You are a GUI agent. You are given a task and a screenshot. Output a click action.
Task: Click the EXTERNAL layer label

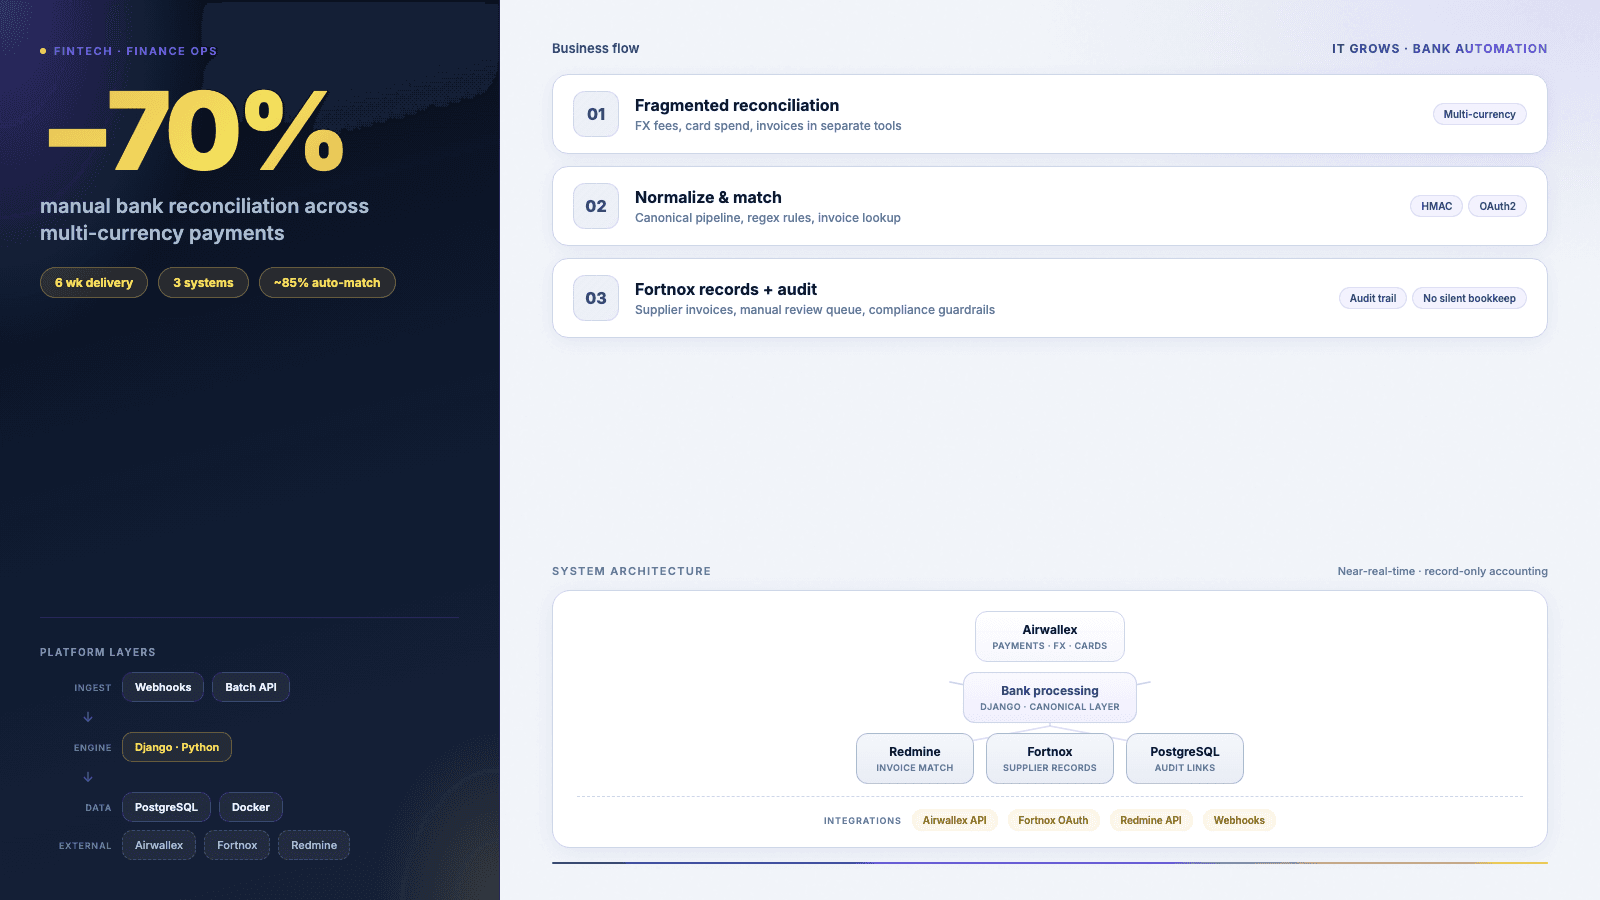pos(85,846)
